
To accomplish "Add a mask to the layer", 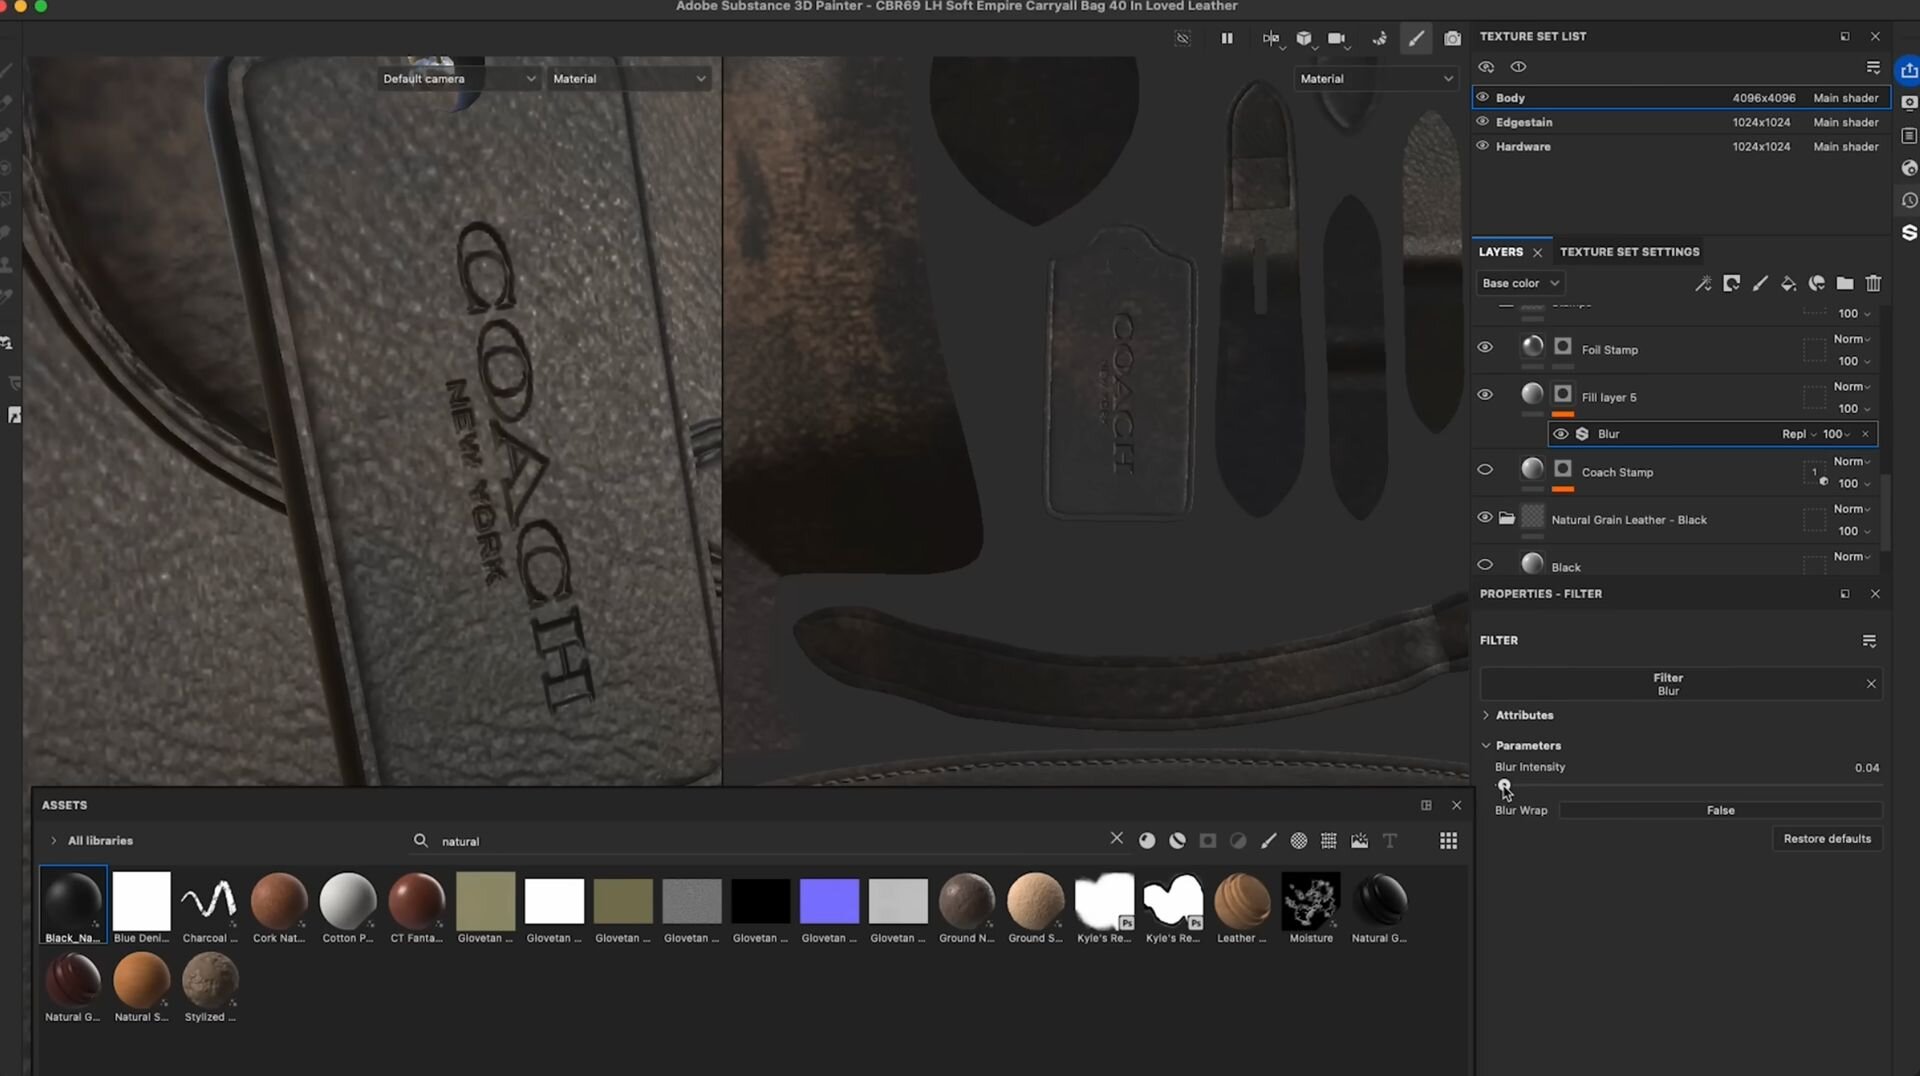I will point(1732,284).
